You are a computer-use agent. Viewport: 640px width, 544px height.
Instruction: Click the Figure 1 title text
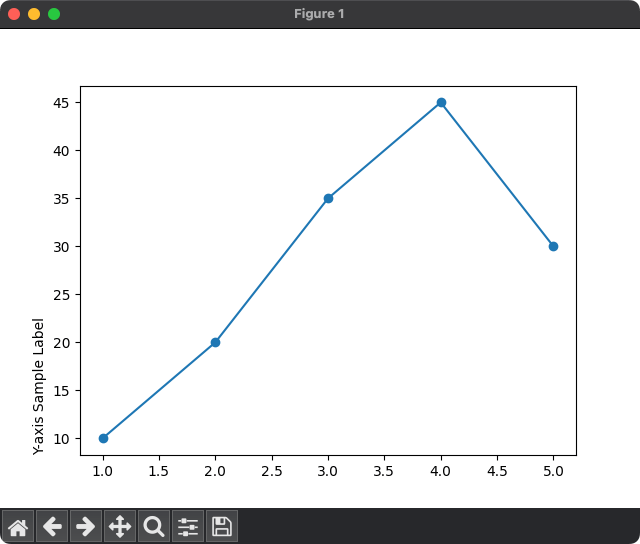319,14
